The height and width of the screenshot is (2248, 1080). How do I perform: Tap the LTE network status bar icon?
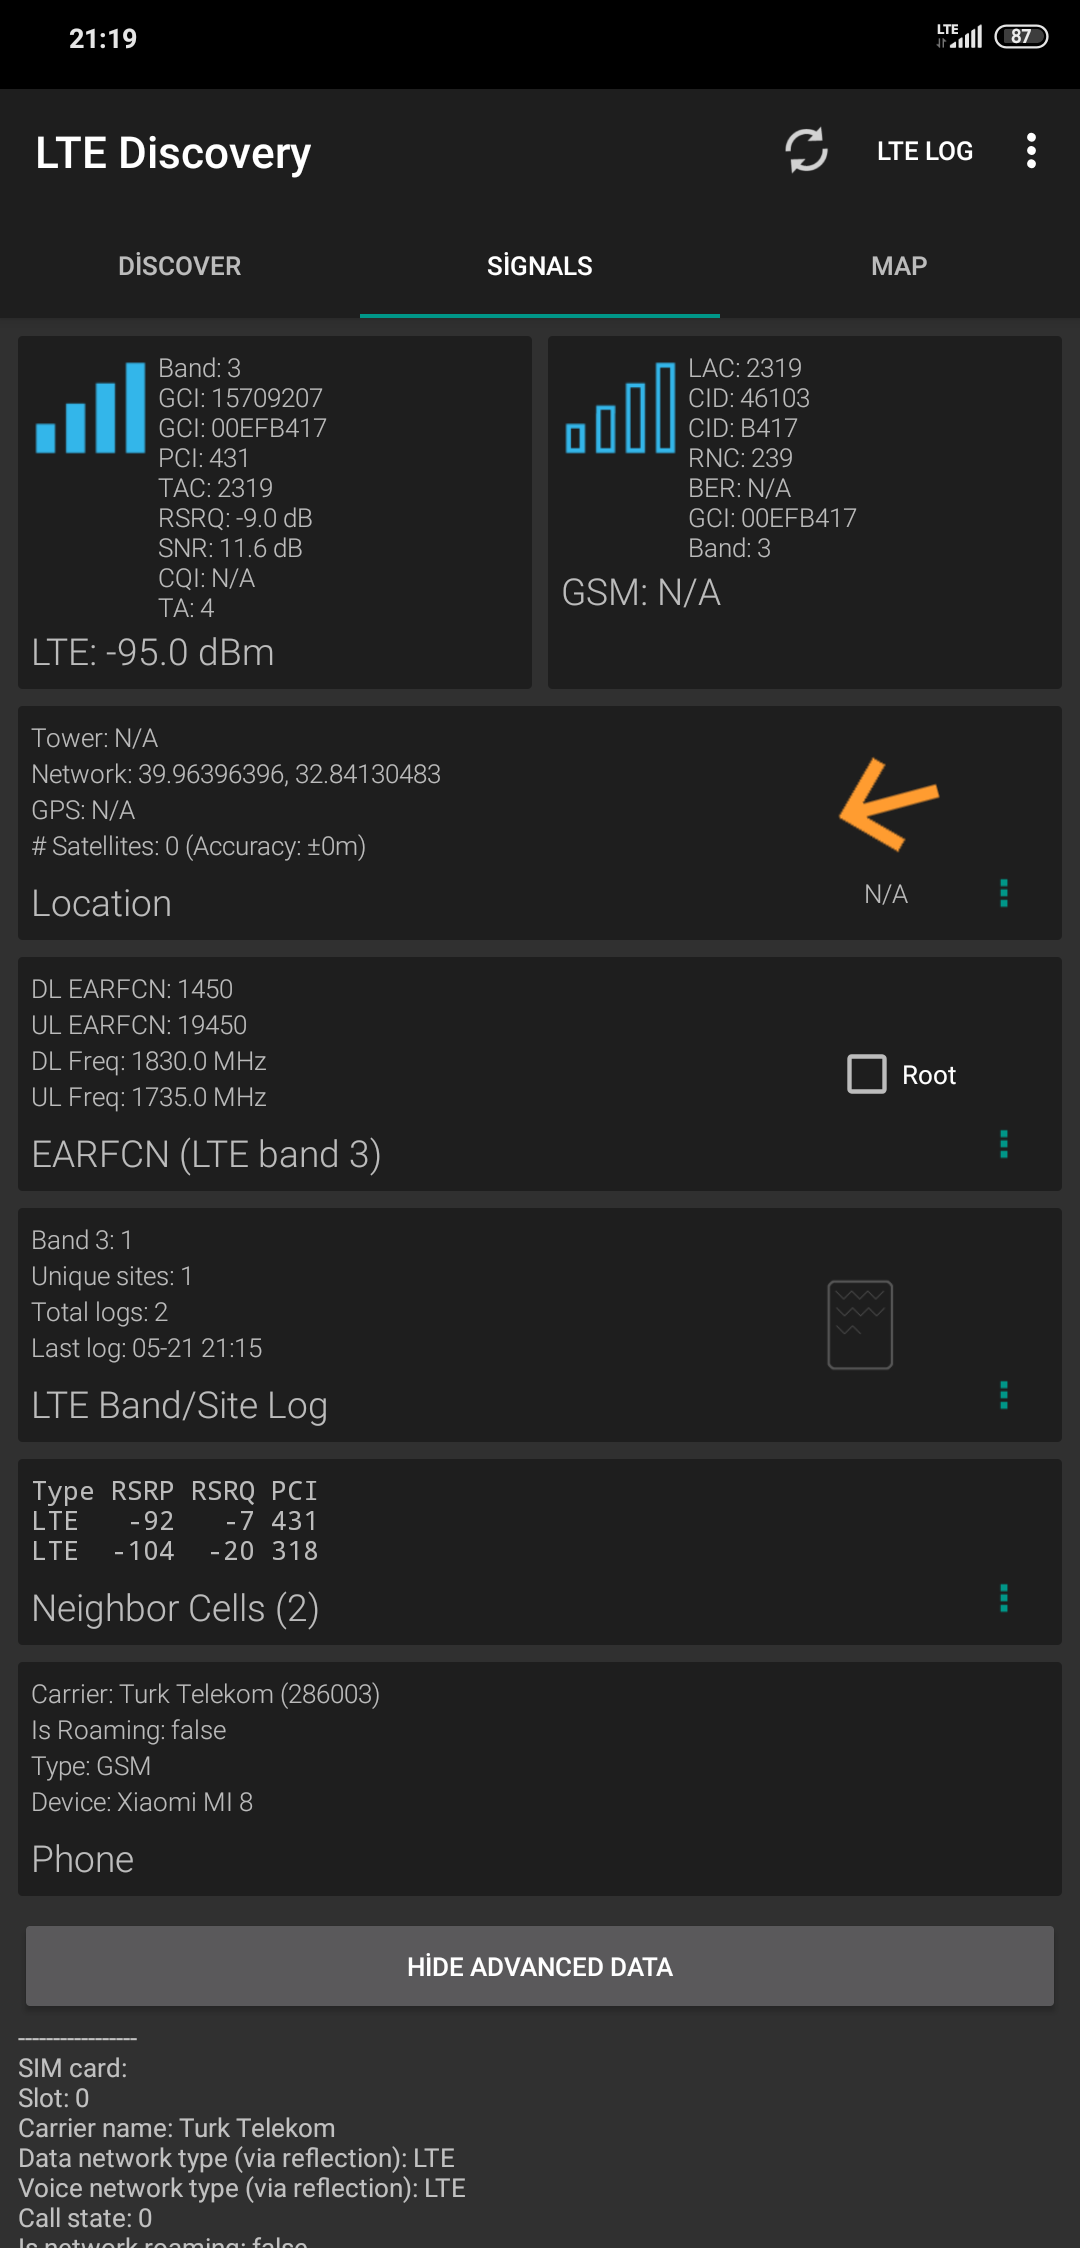click(959, 36)
